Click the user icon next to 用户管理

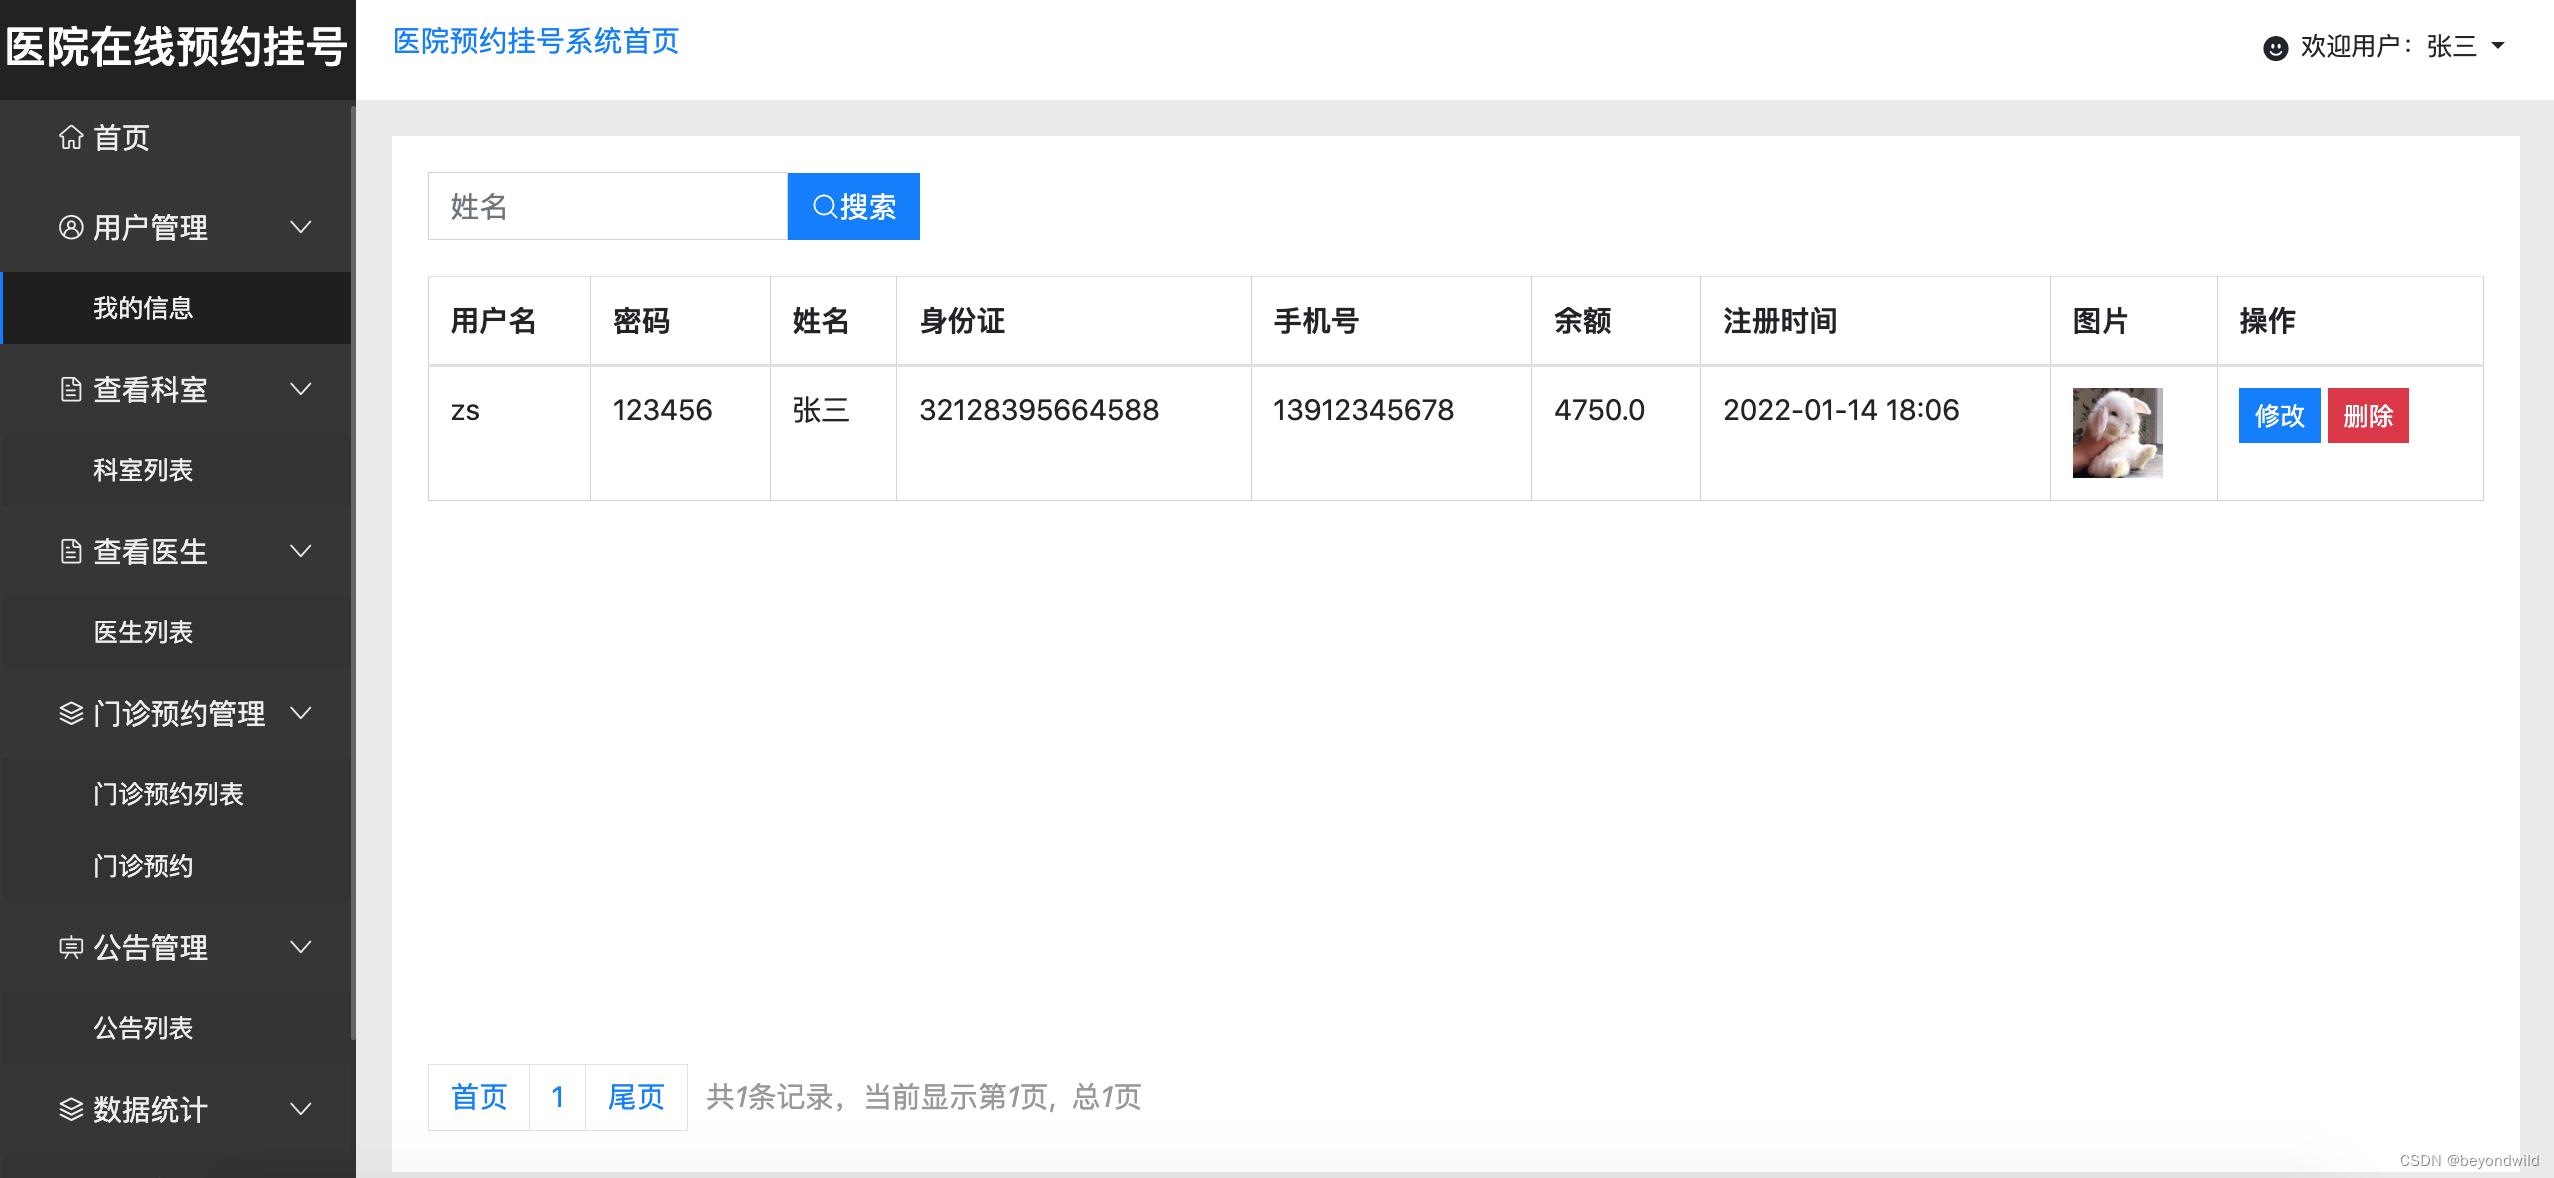point(70,227)
